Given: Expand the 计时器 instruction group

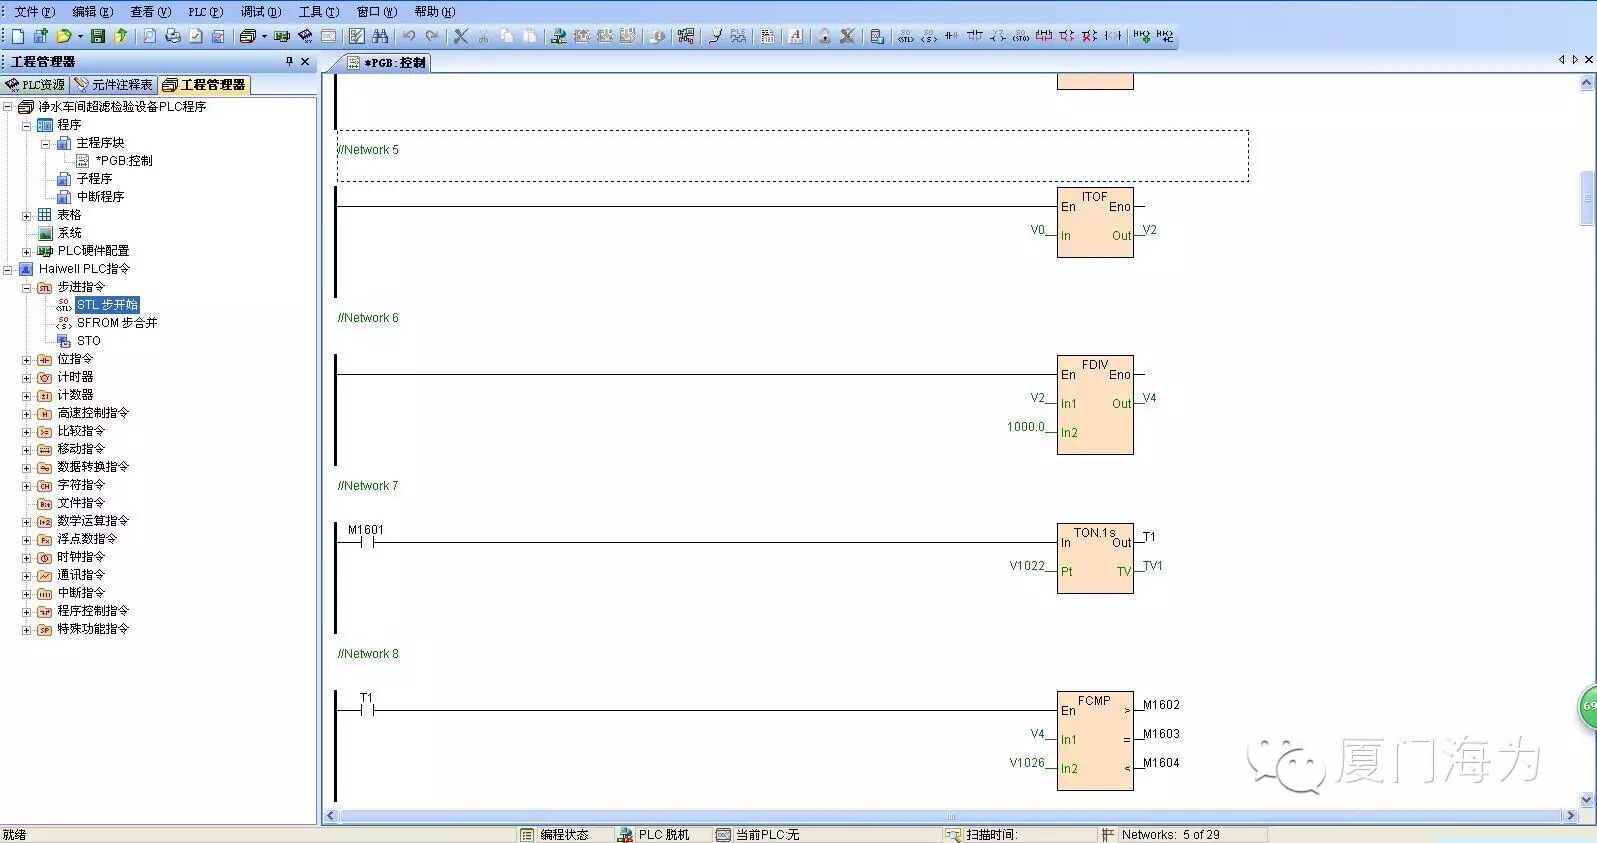Looking at the screenshot, I should coord(27,378).
